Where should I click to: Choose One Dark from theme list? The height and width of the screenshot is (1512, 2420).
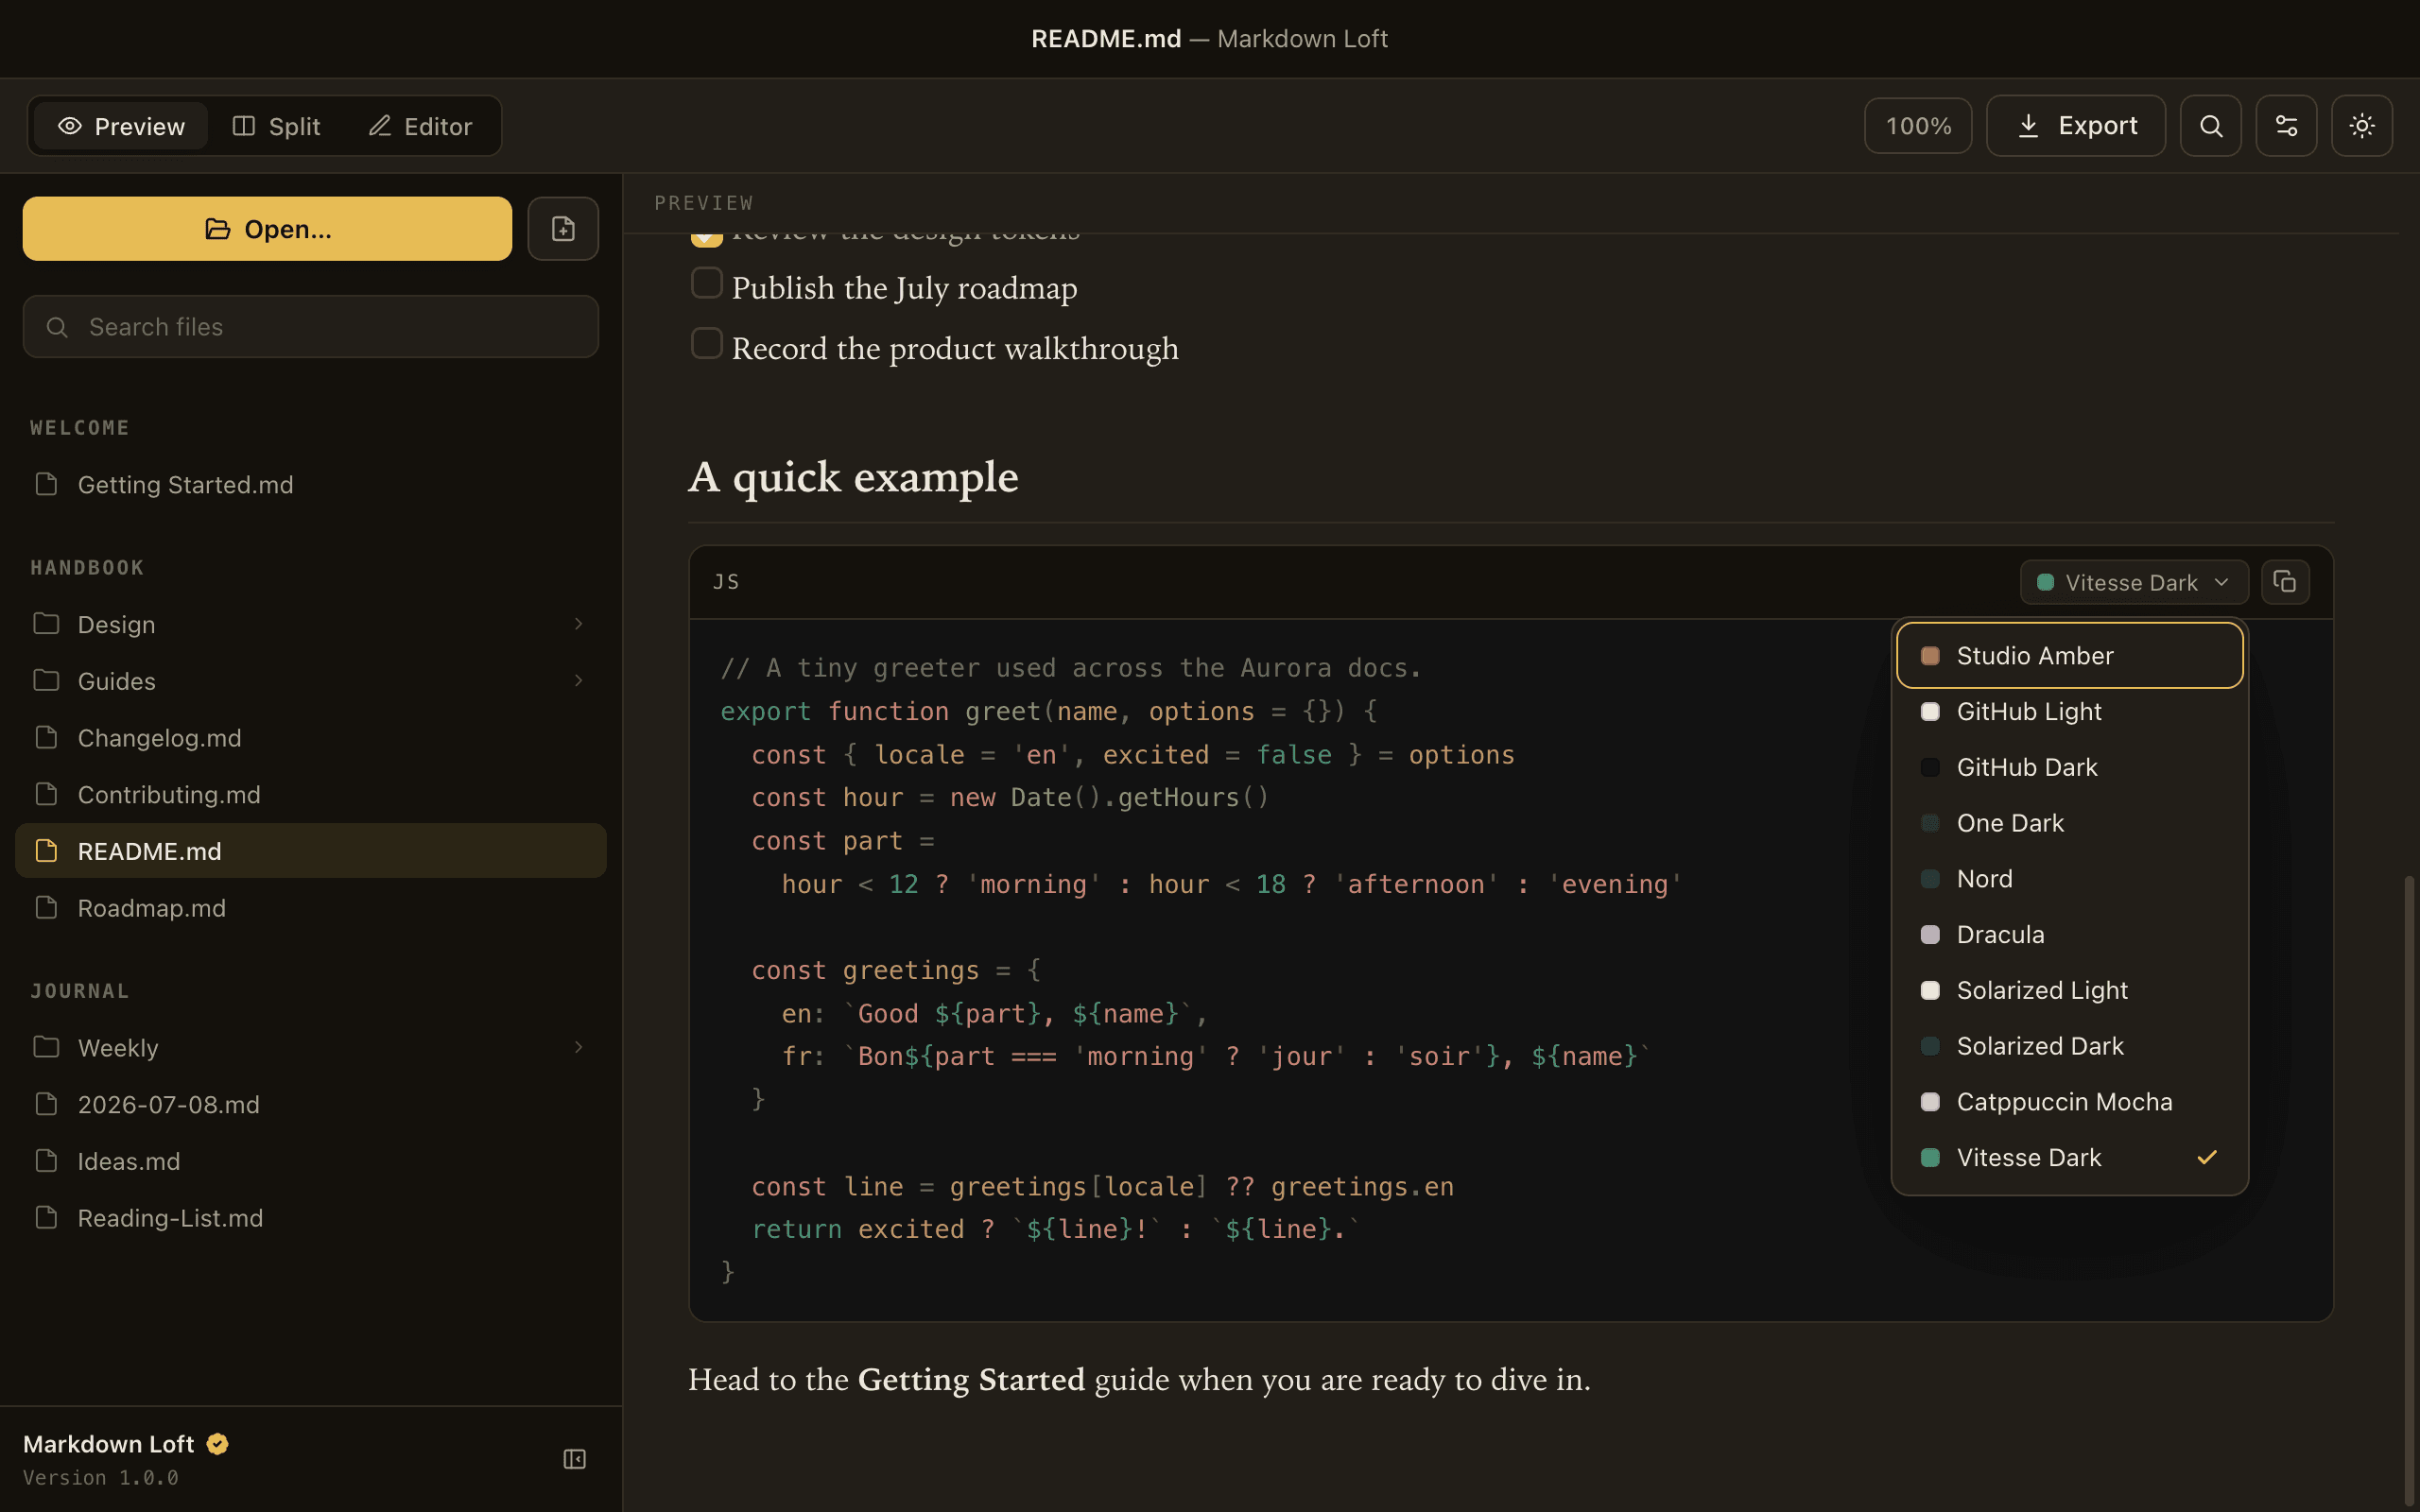coord(2070,823)
